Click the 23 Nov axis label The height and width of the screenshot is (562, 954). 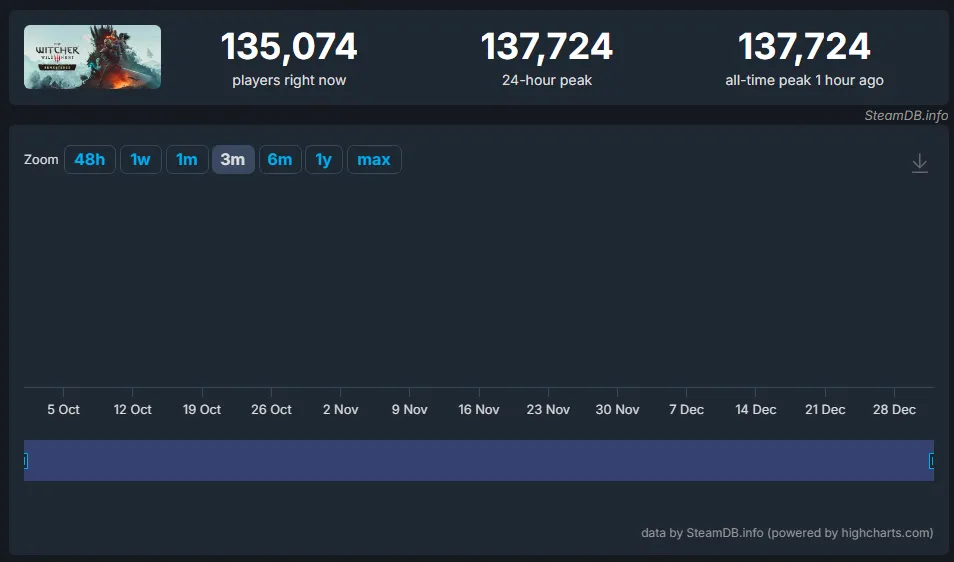(x=548, y=409)
